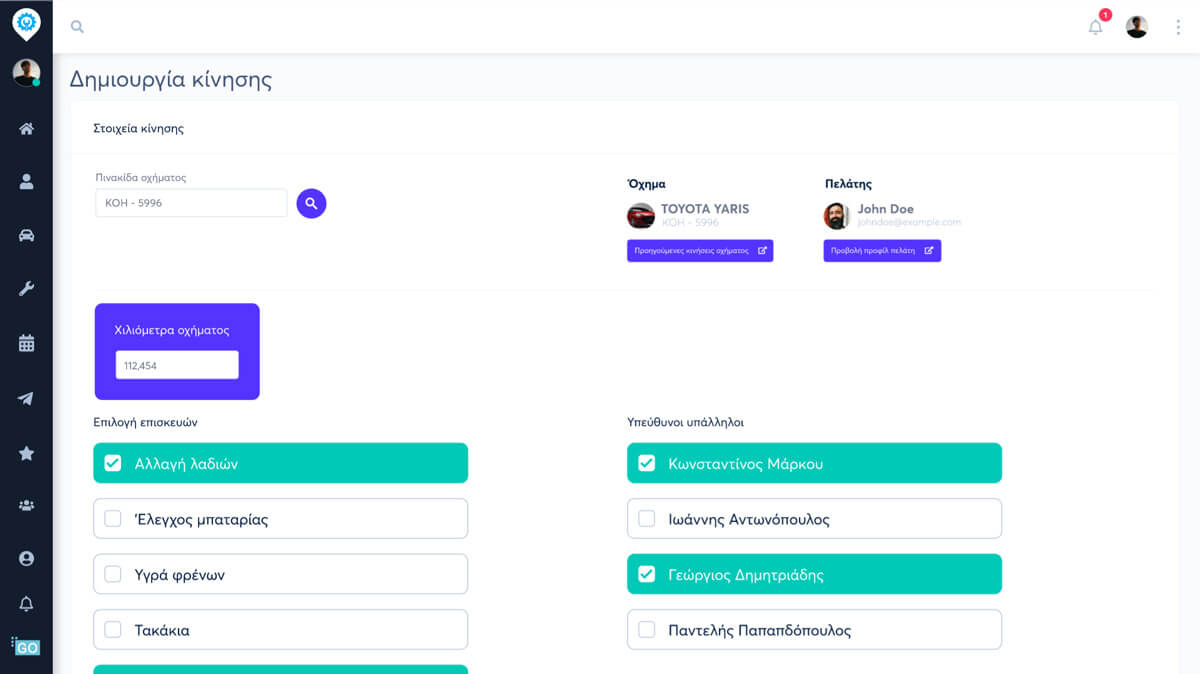The width and height of the screenshot is (1200, 674).
Task: Open the search magnifier in top bar
Action: [77, 26]
